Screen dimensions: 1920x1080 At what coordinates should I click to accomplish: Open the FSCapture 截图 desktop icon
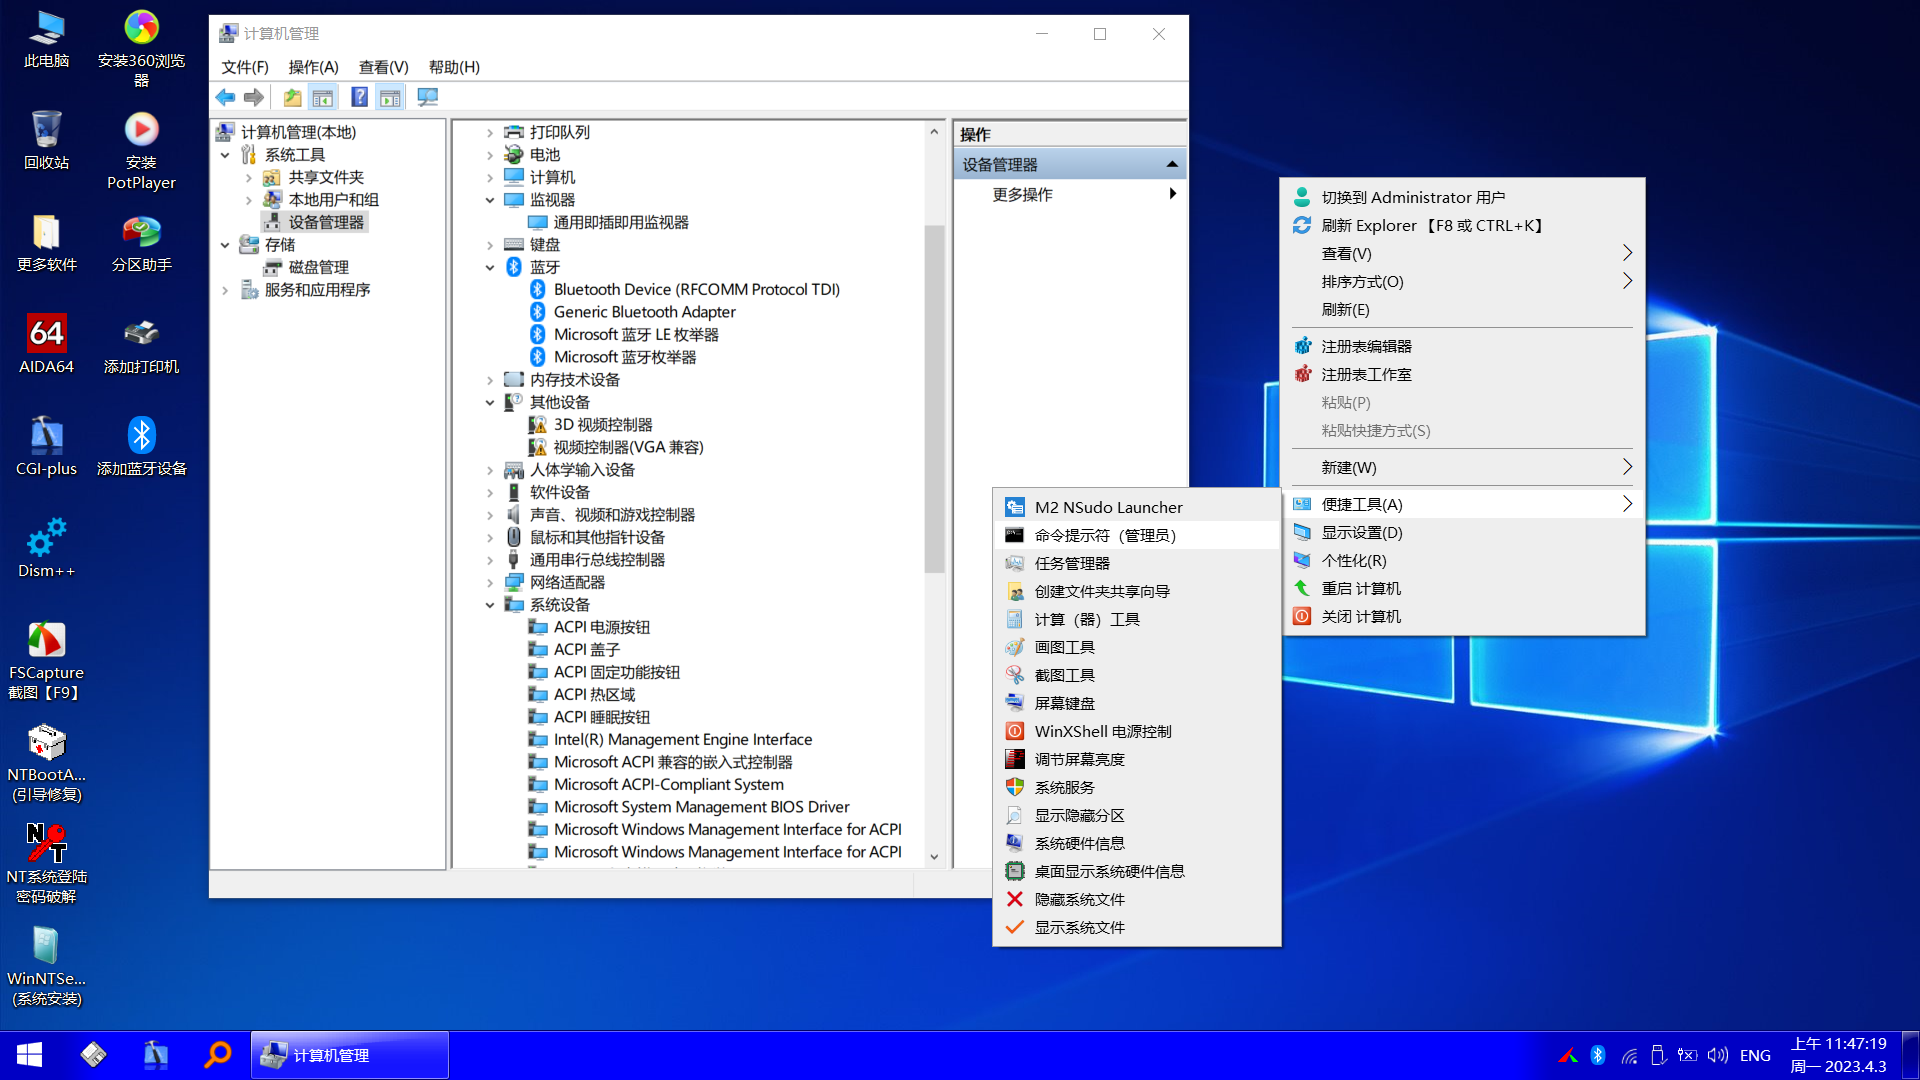pos(46,661)
